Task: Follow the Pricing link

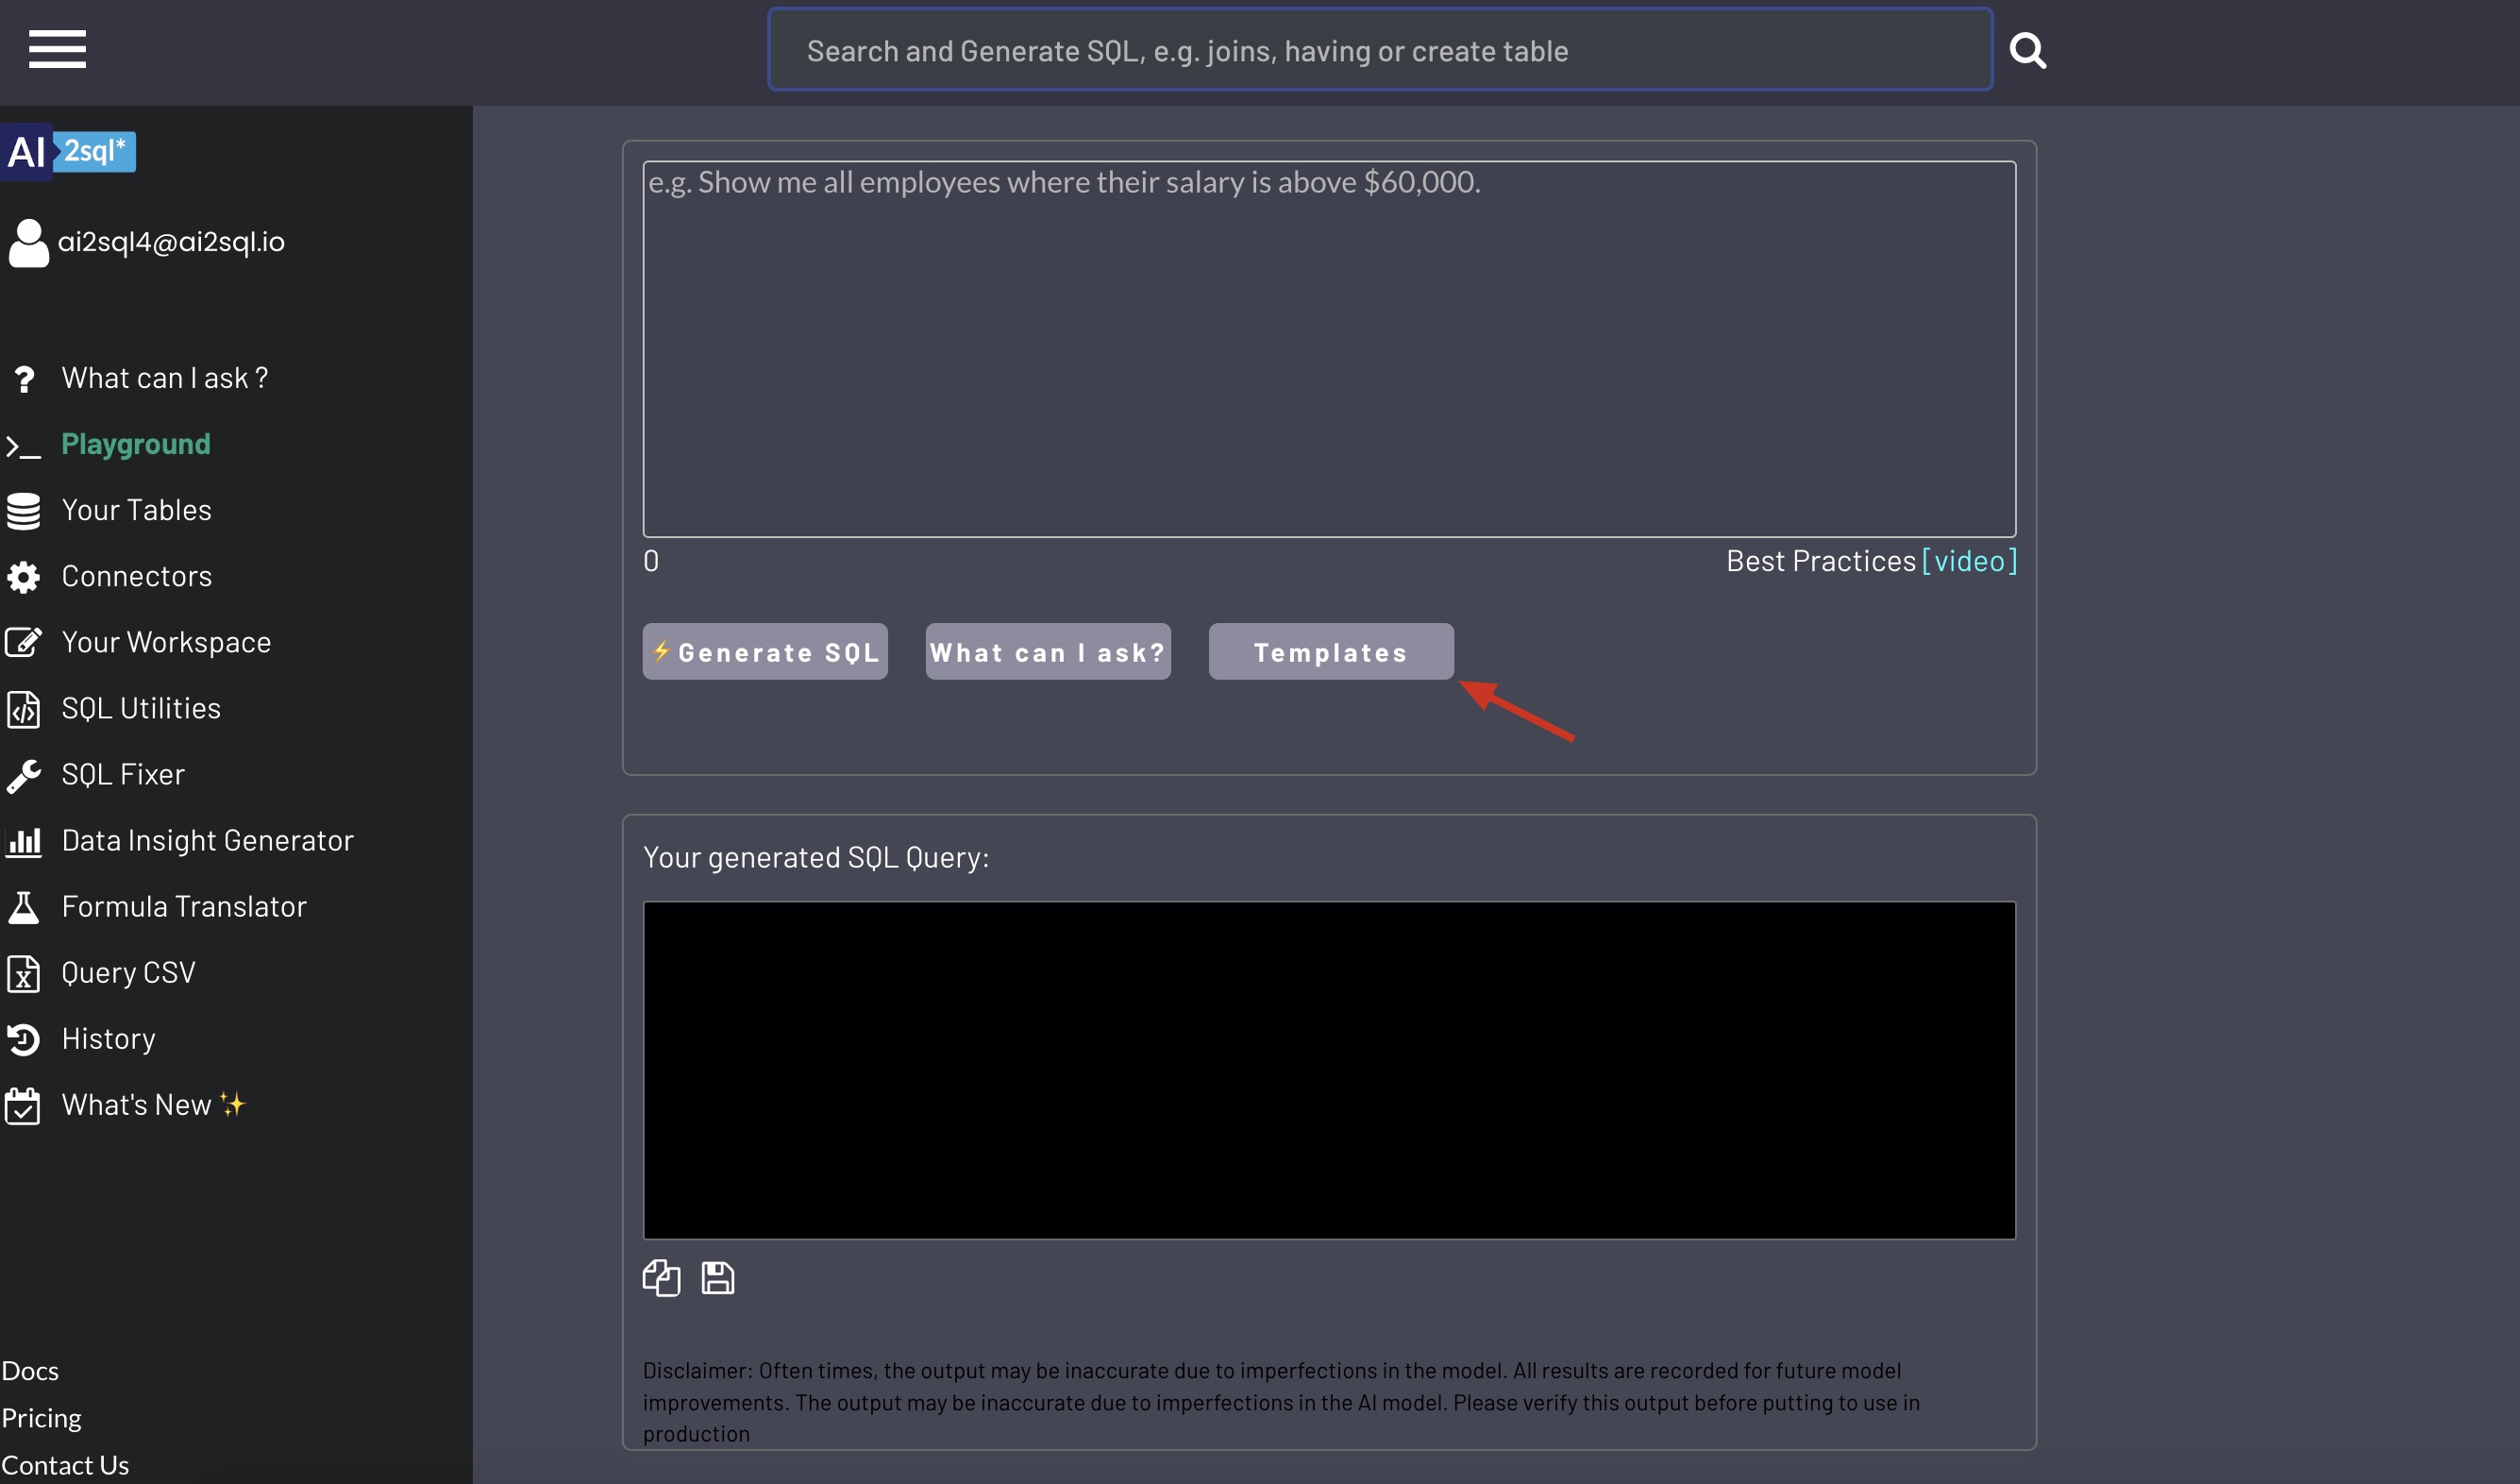Action: coord(42,1417)
